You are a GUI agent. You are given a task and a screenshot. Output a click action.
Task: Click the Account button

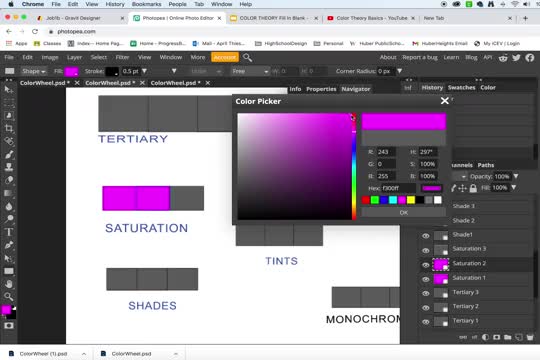225,57
